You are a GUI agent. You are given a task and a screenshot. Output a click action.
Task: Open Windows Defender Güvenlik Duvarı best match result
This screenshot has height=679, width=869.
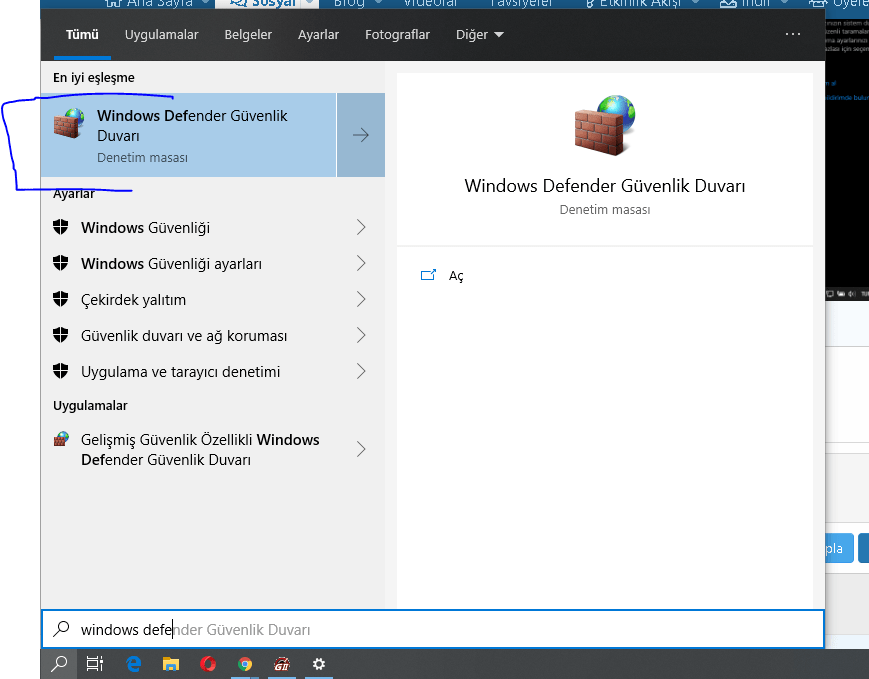[188, 135]
